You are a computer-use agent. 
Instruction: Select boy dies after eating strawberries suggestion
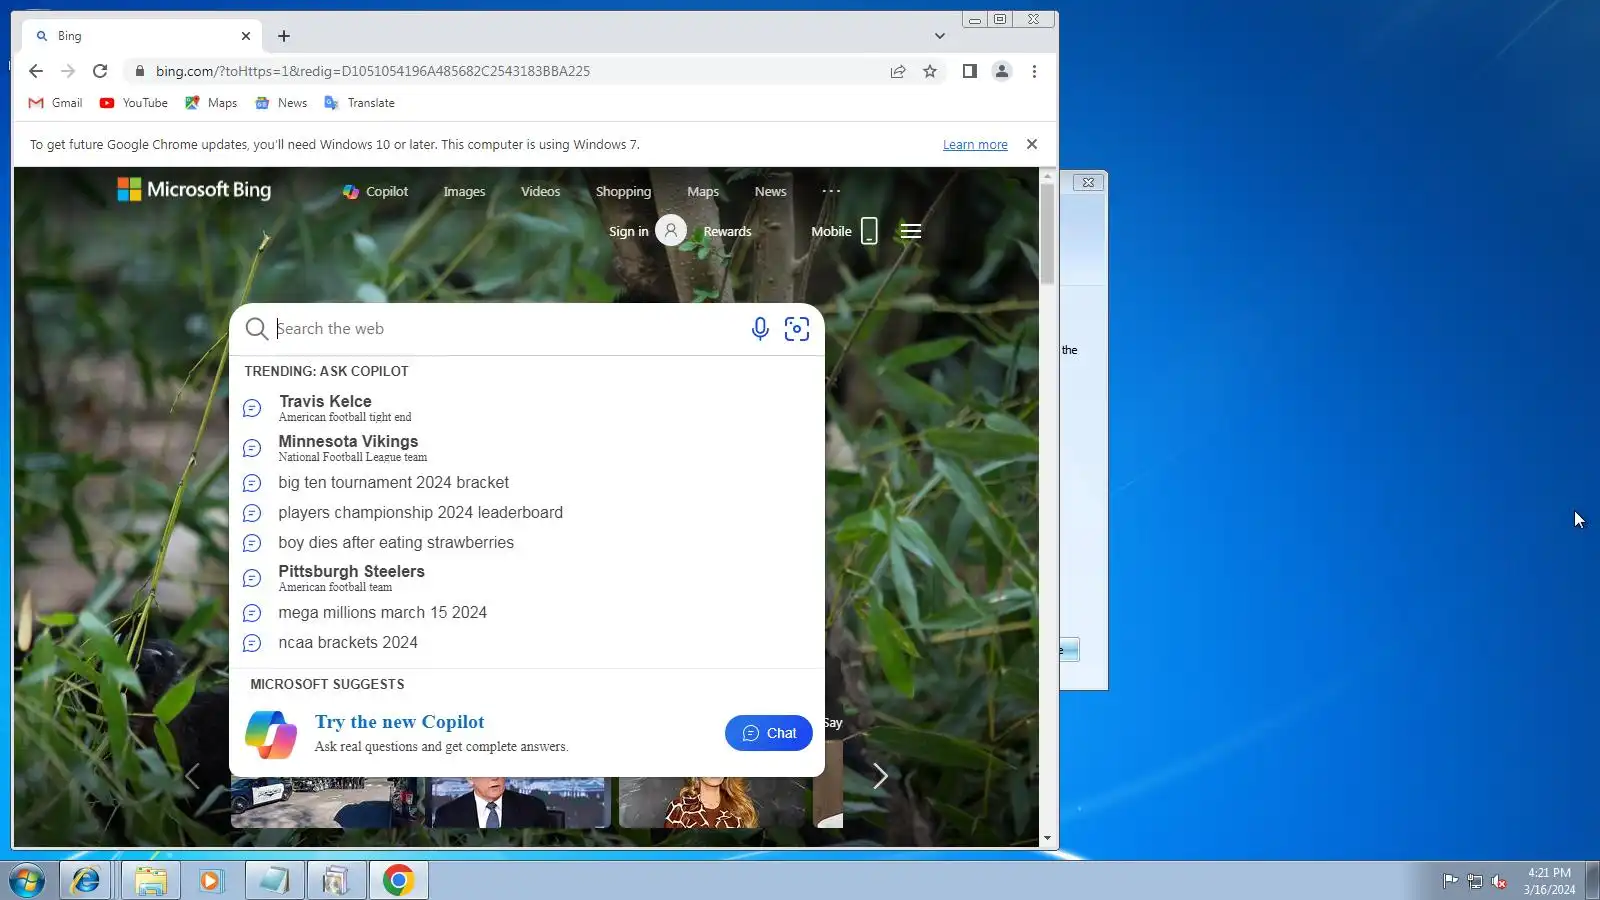point(527,543)
